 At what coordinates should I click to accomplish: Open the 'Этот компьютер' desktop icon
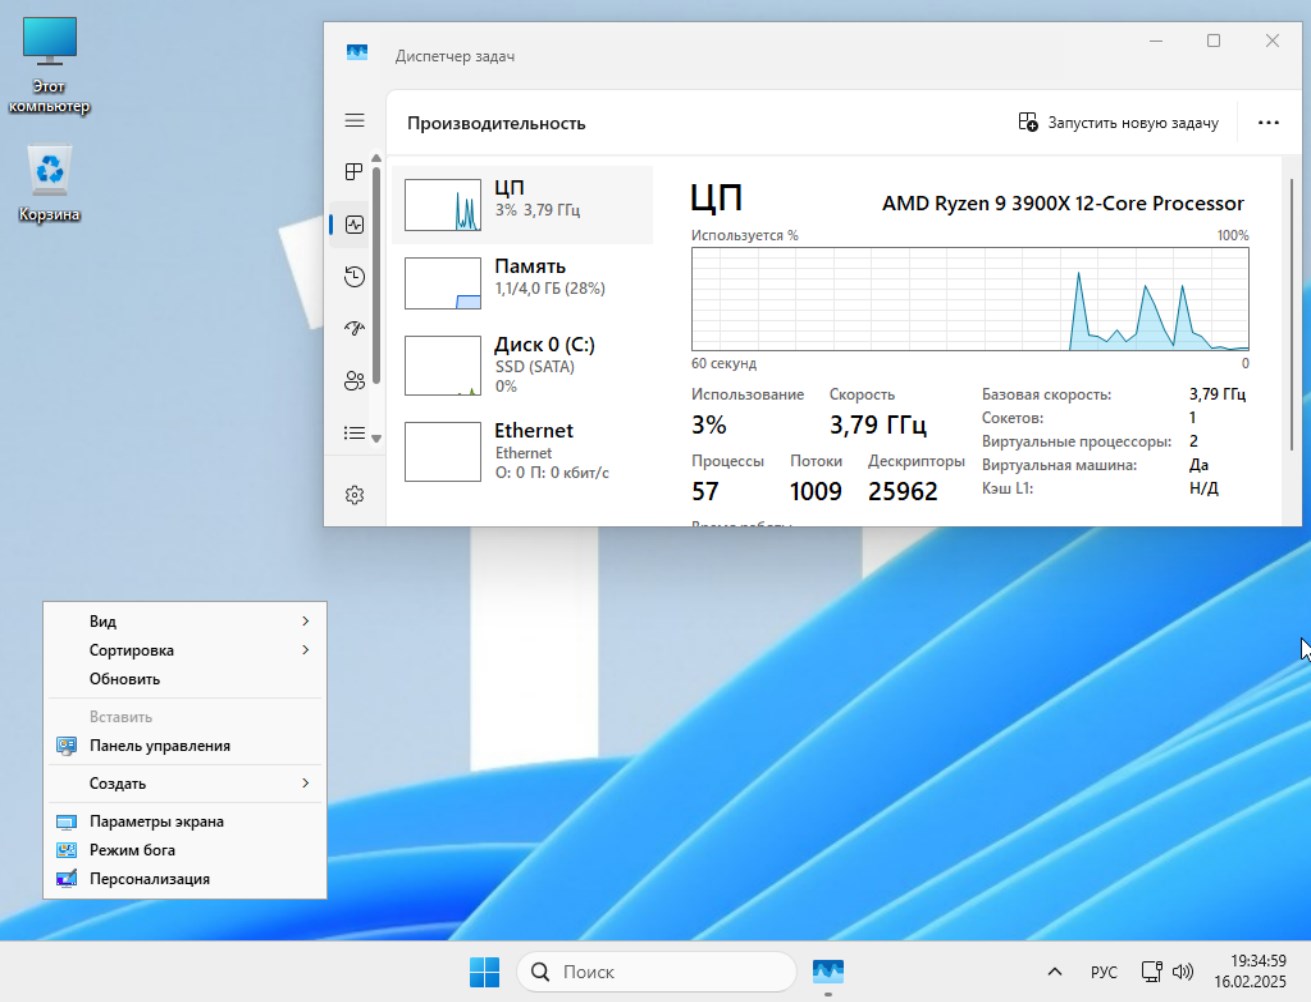[49, 65]
